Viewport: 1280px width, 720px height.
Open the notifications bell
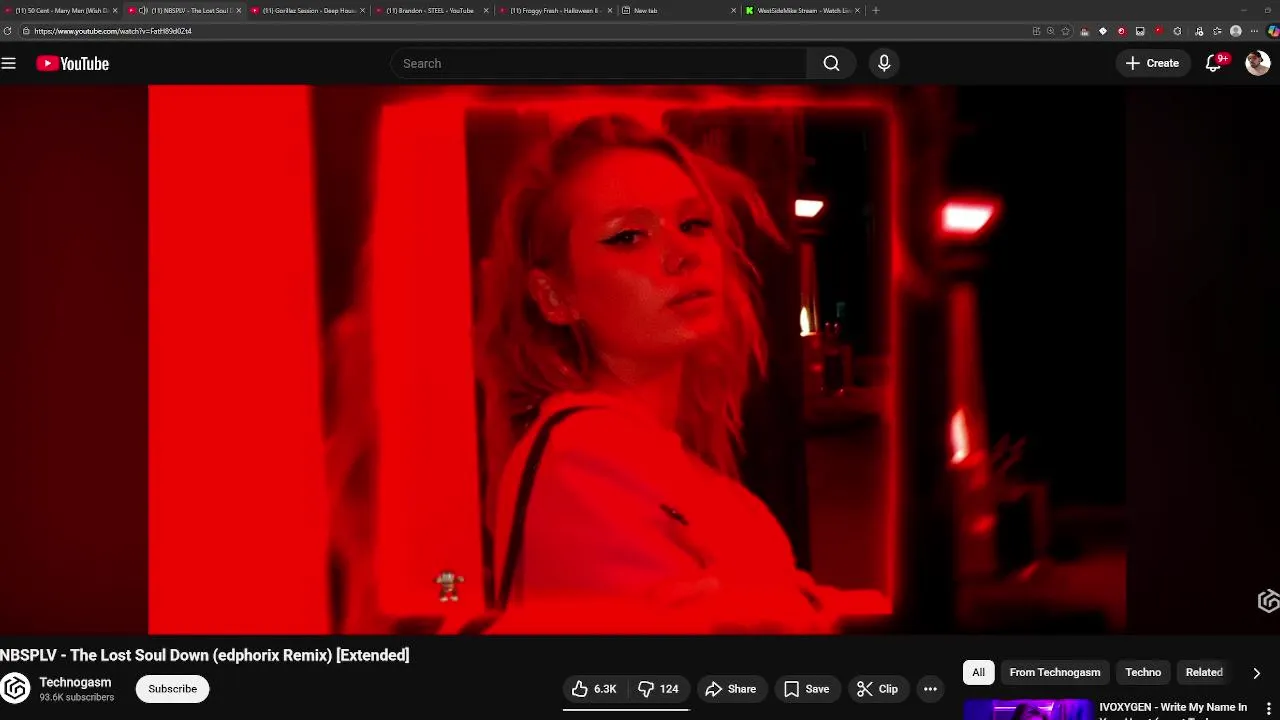click(x=1214, y=63)
